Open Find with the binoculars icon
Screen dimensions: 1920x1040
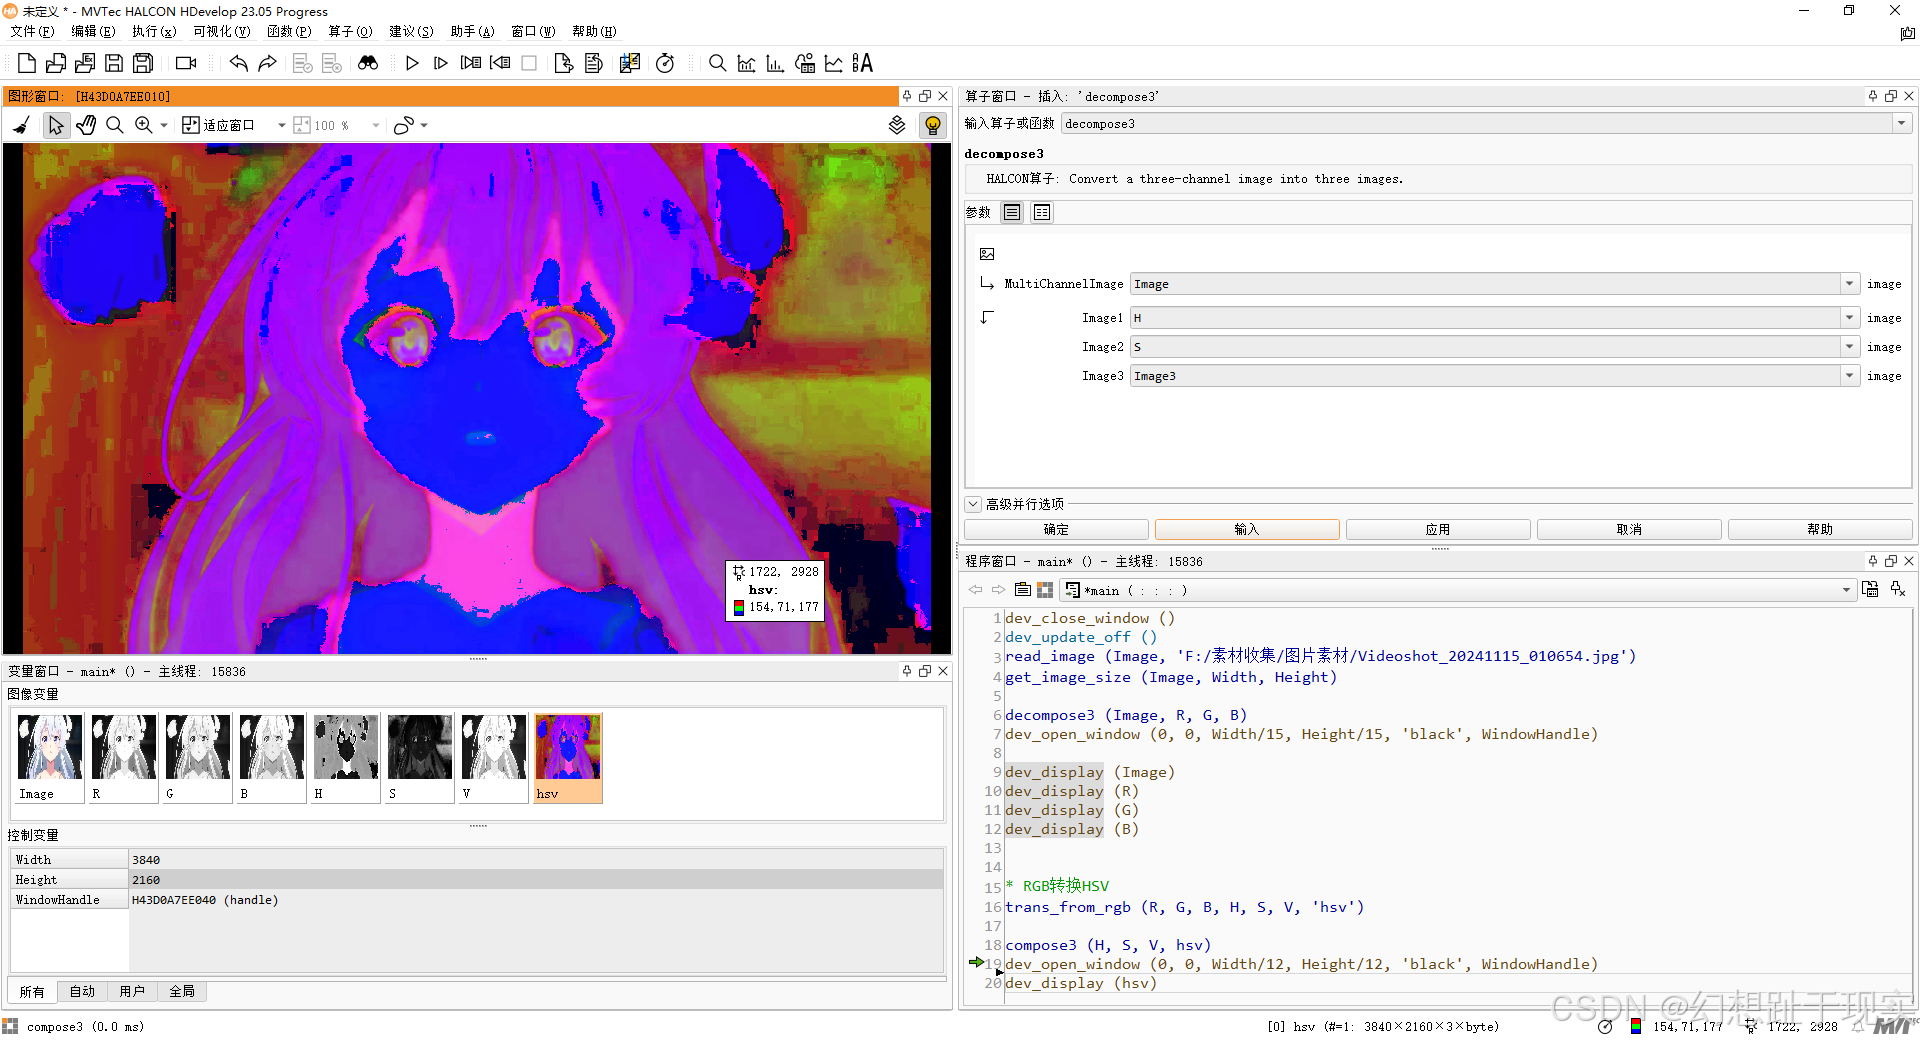(368, 63)
